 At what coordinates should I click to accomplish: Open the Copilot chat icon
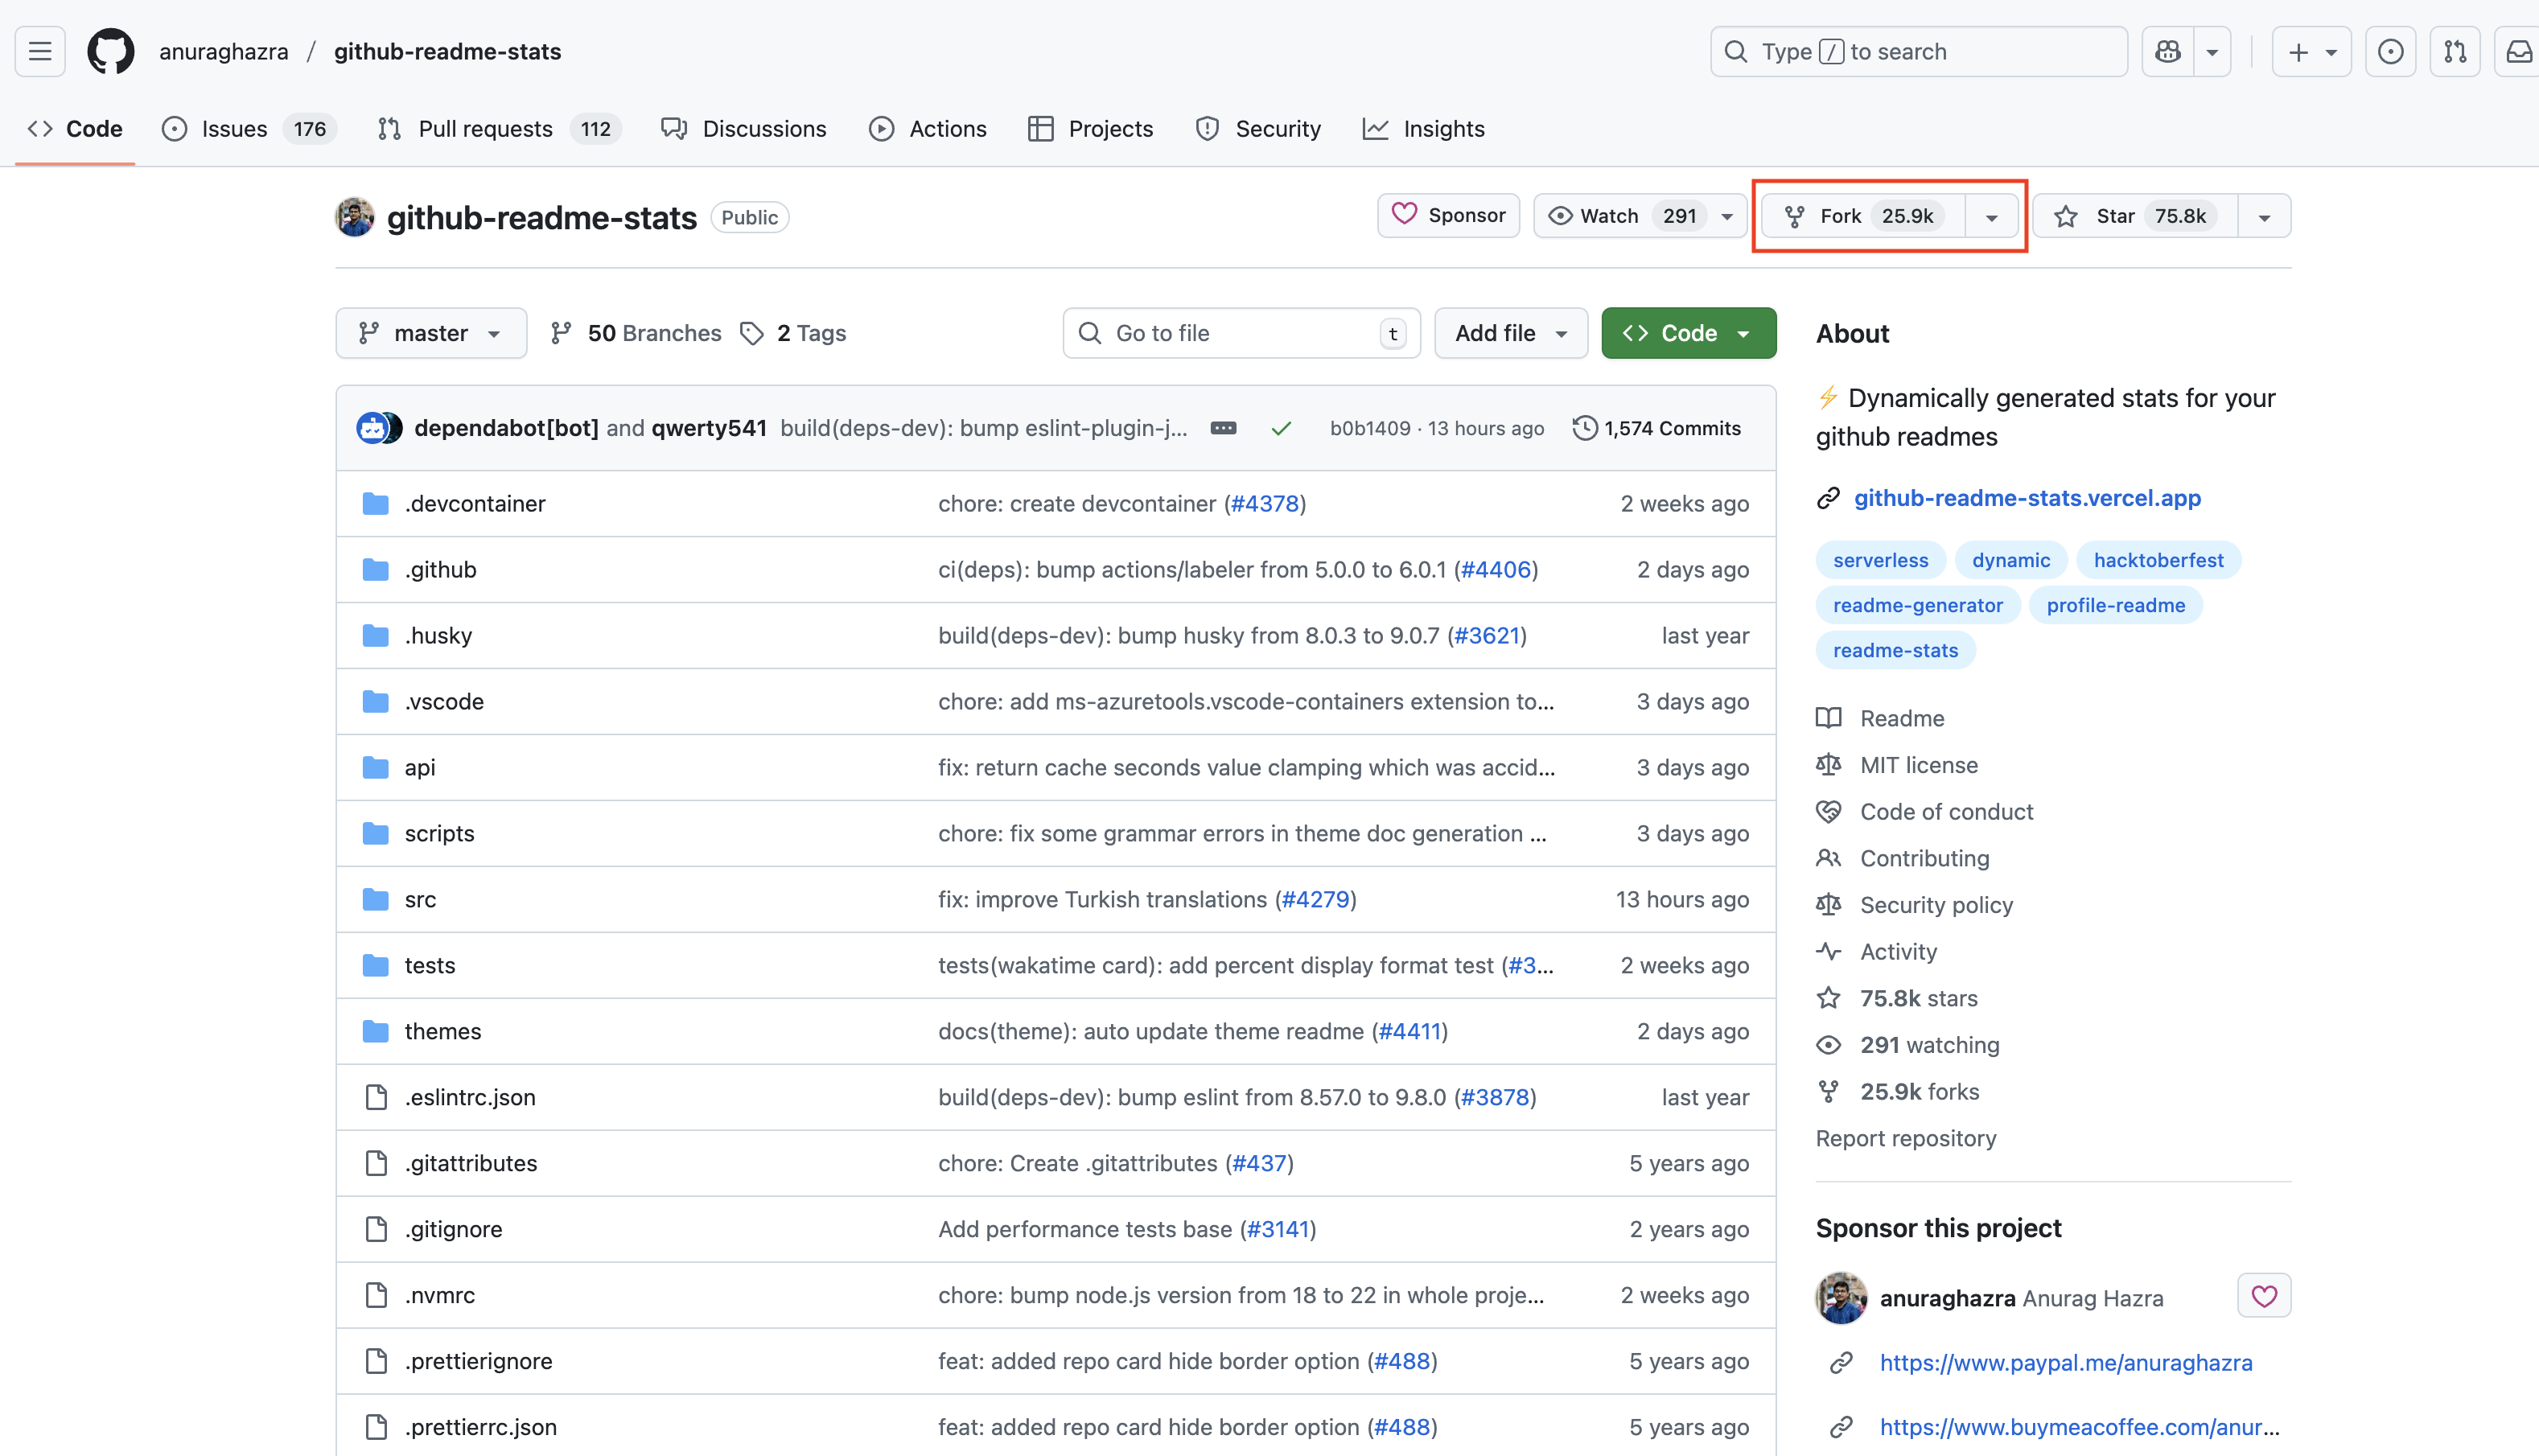(2167, 51)
